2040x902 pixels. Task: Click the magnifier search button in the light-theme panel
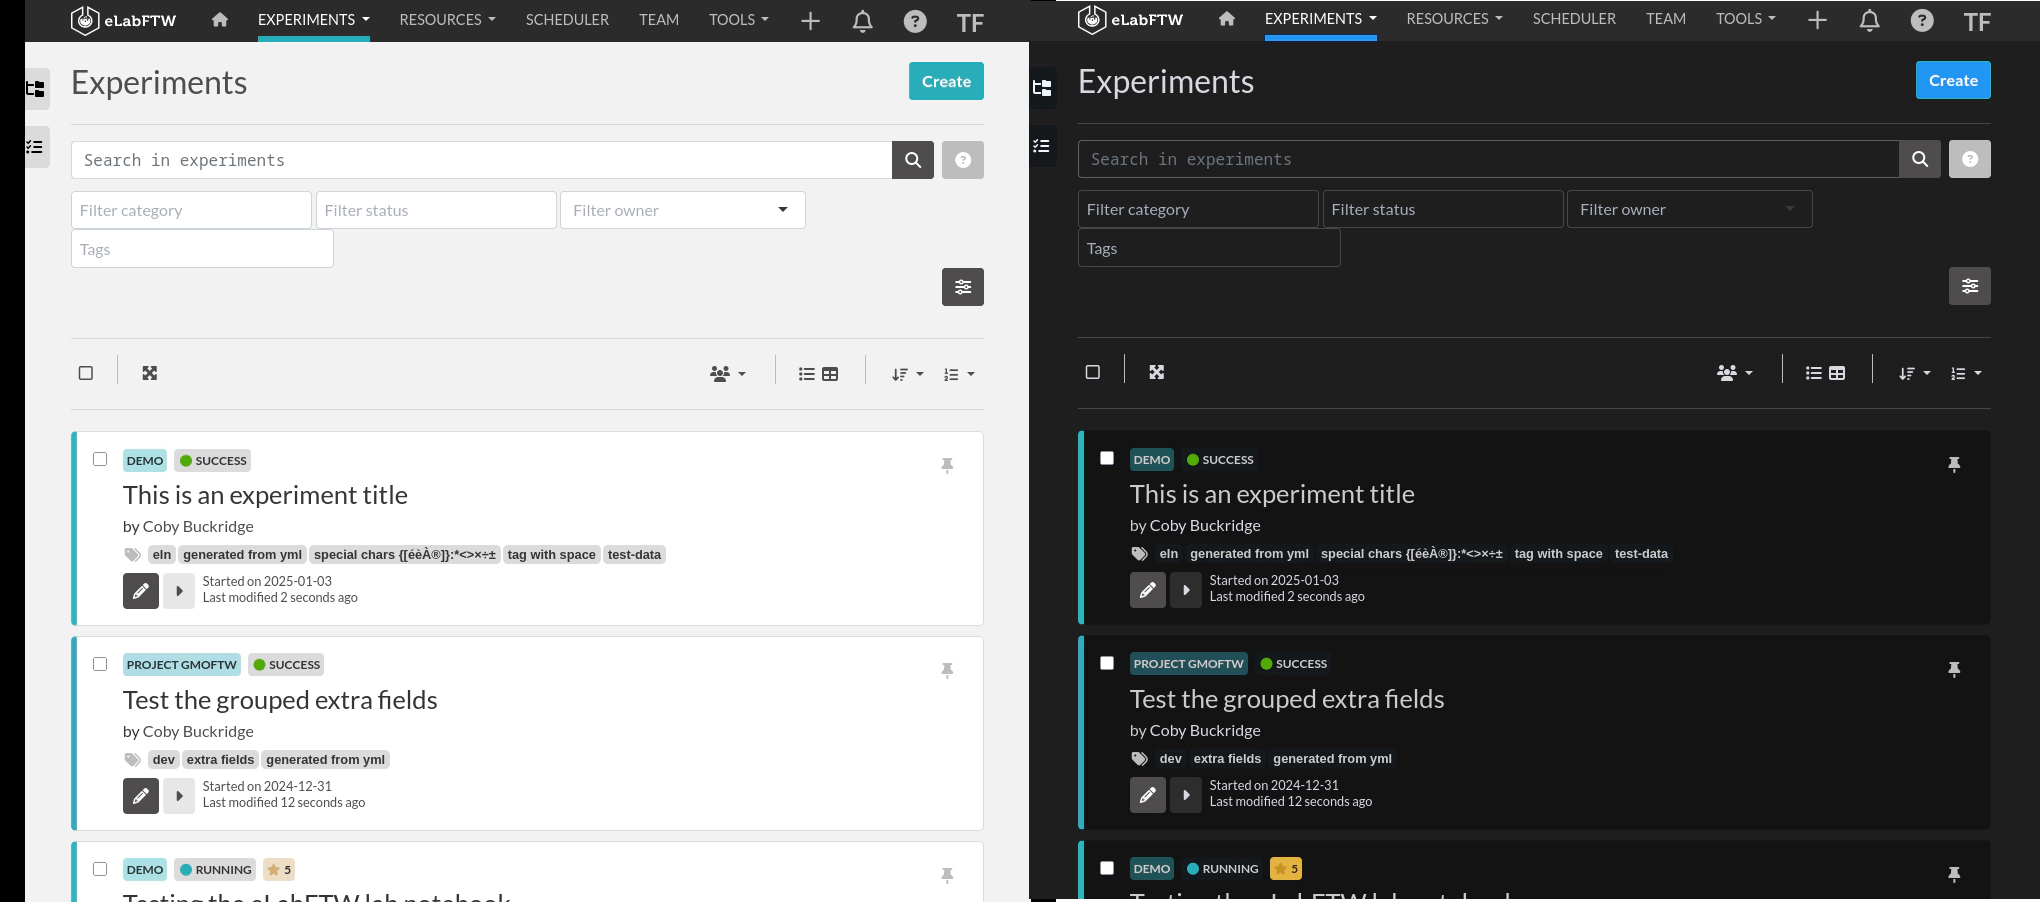tap(912, 160)
